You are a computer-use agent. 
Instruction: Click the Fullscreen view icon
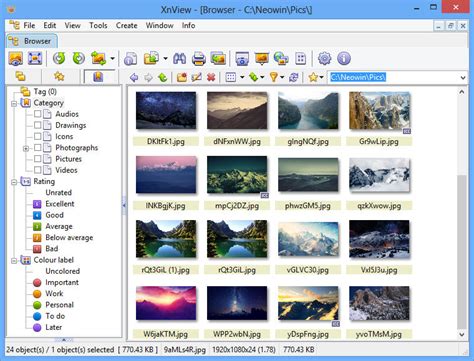35,59
